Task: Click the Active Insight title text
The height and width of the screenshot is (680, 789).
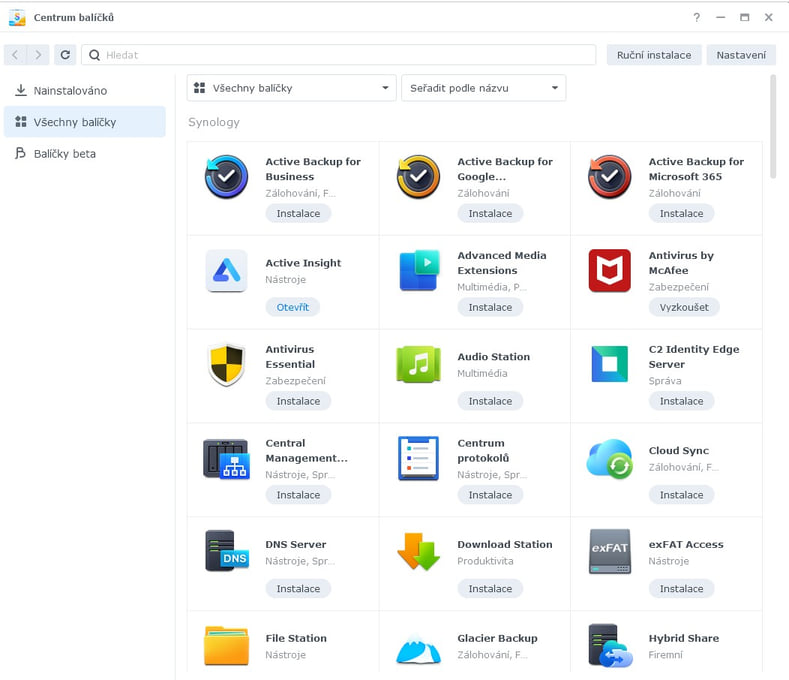Action: 303,263
